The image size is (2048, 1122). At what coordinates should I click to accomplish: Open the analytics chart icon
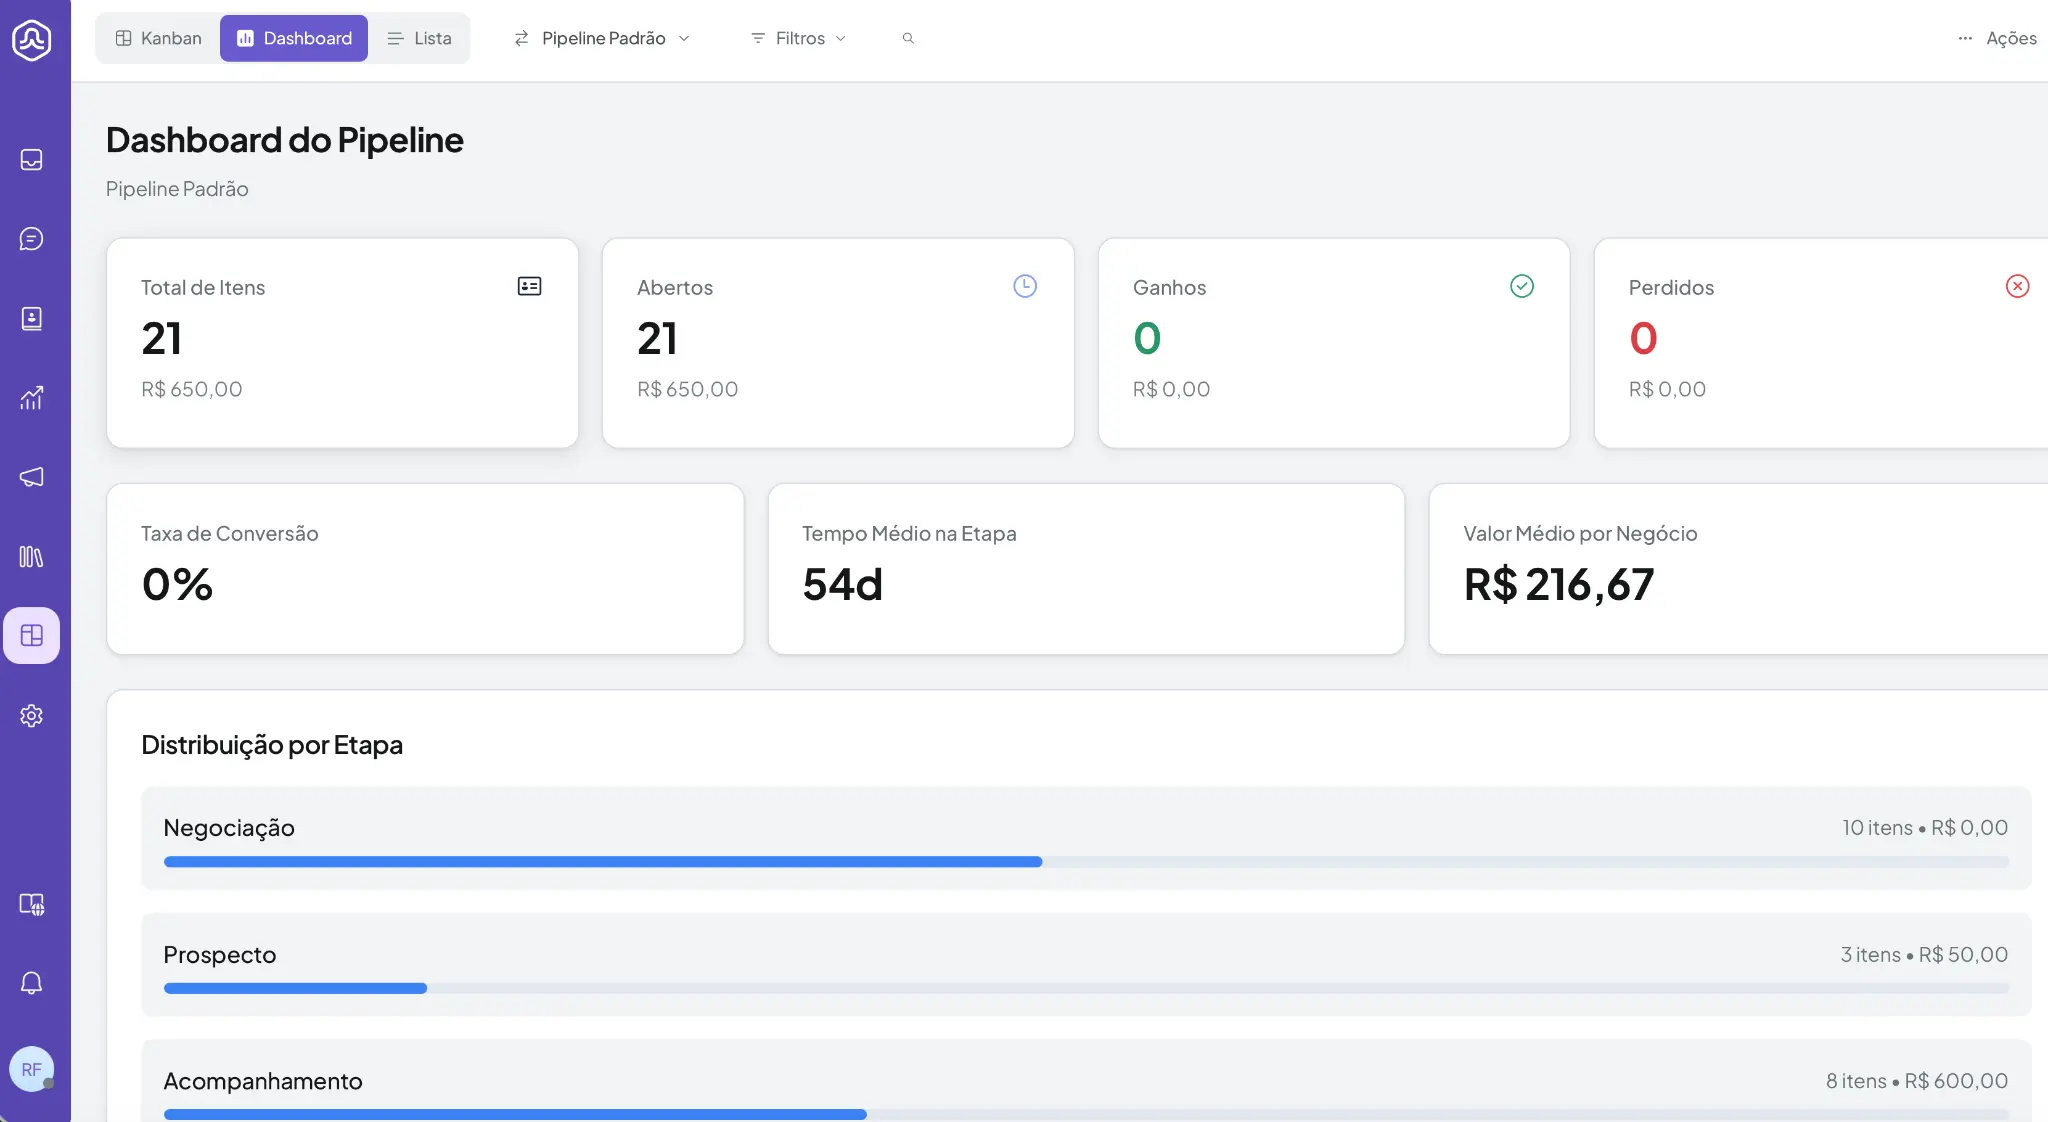tap(32, 398)
